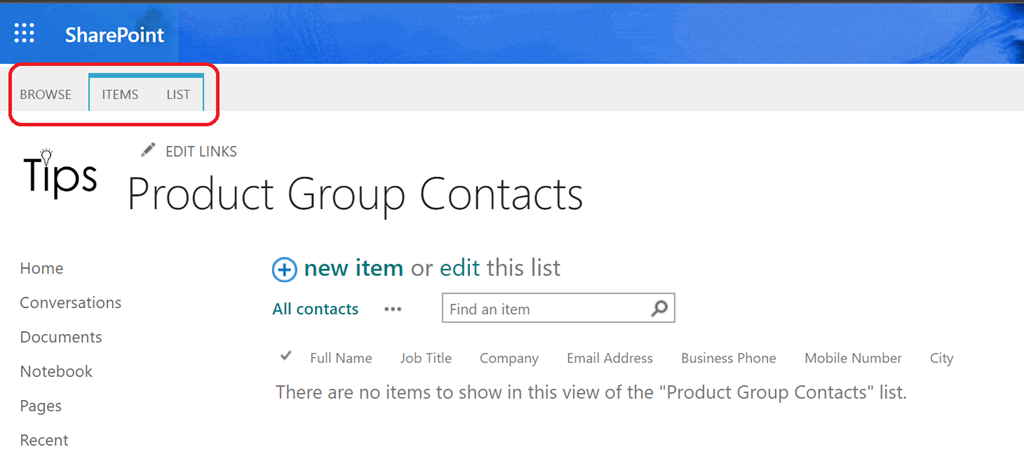
Task: Click the 'edit' this list link
Action: (x=460, y=268)
